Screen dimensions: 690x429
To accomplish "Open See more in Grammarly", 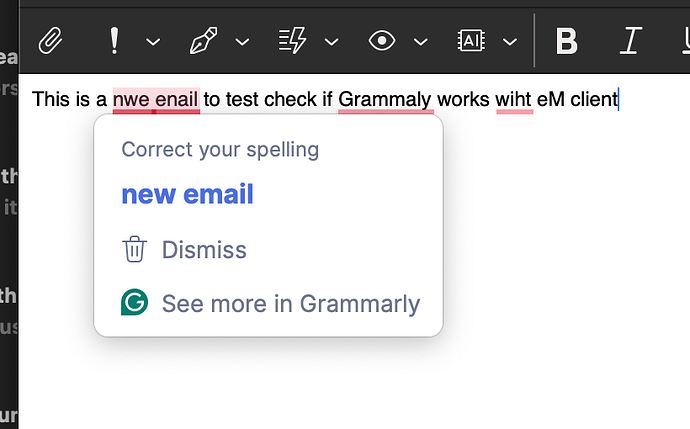I will [x=291, y=304].
